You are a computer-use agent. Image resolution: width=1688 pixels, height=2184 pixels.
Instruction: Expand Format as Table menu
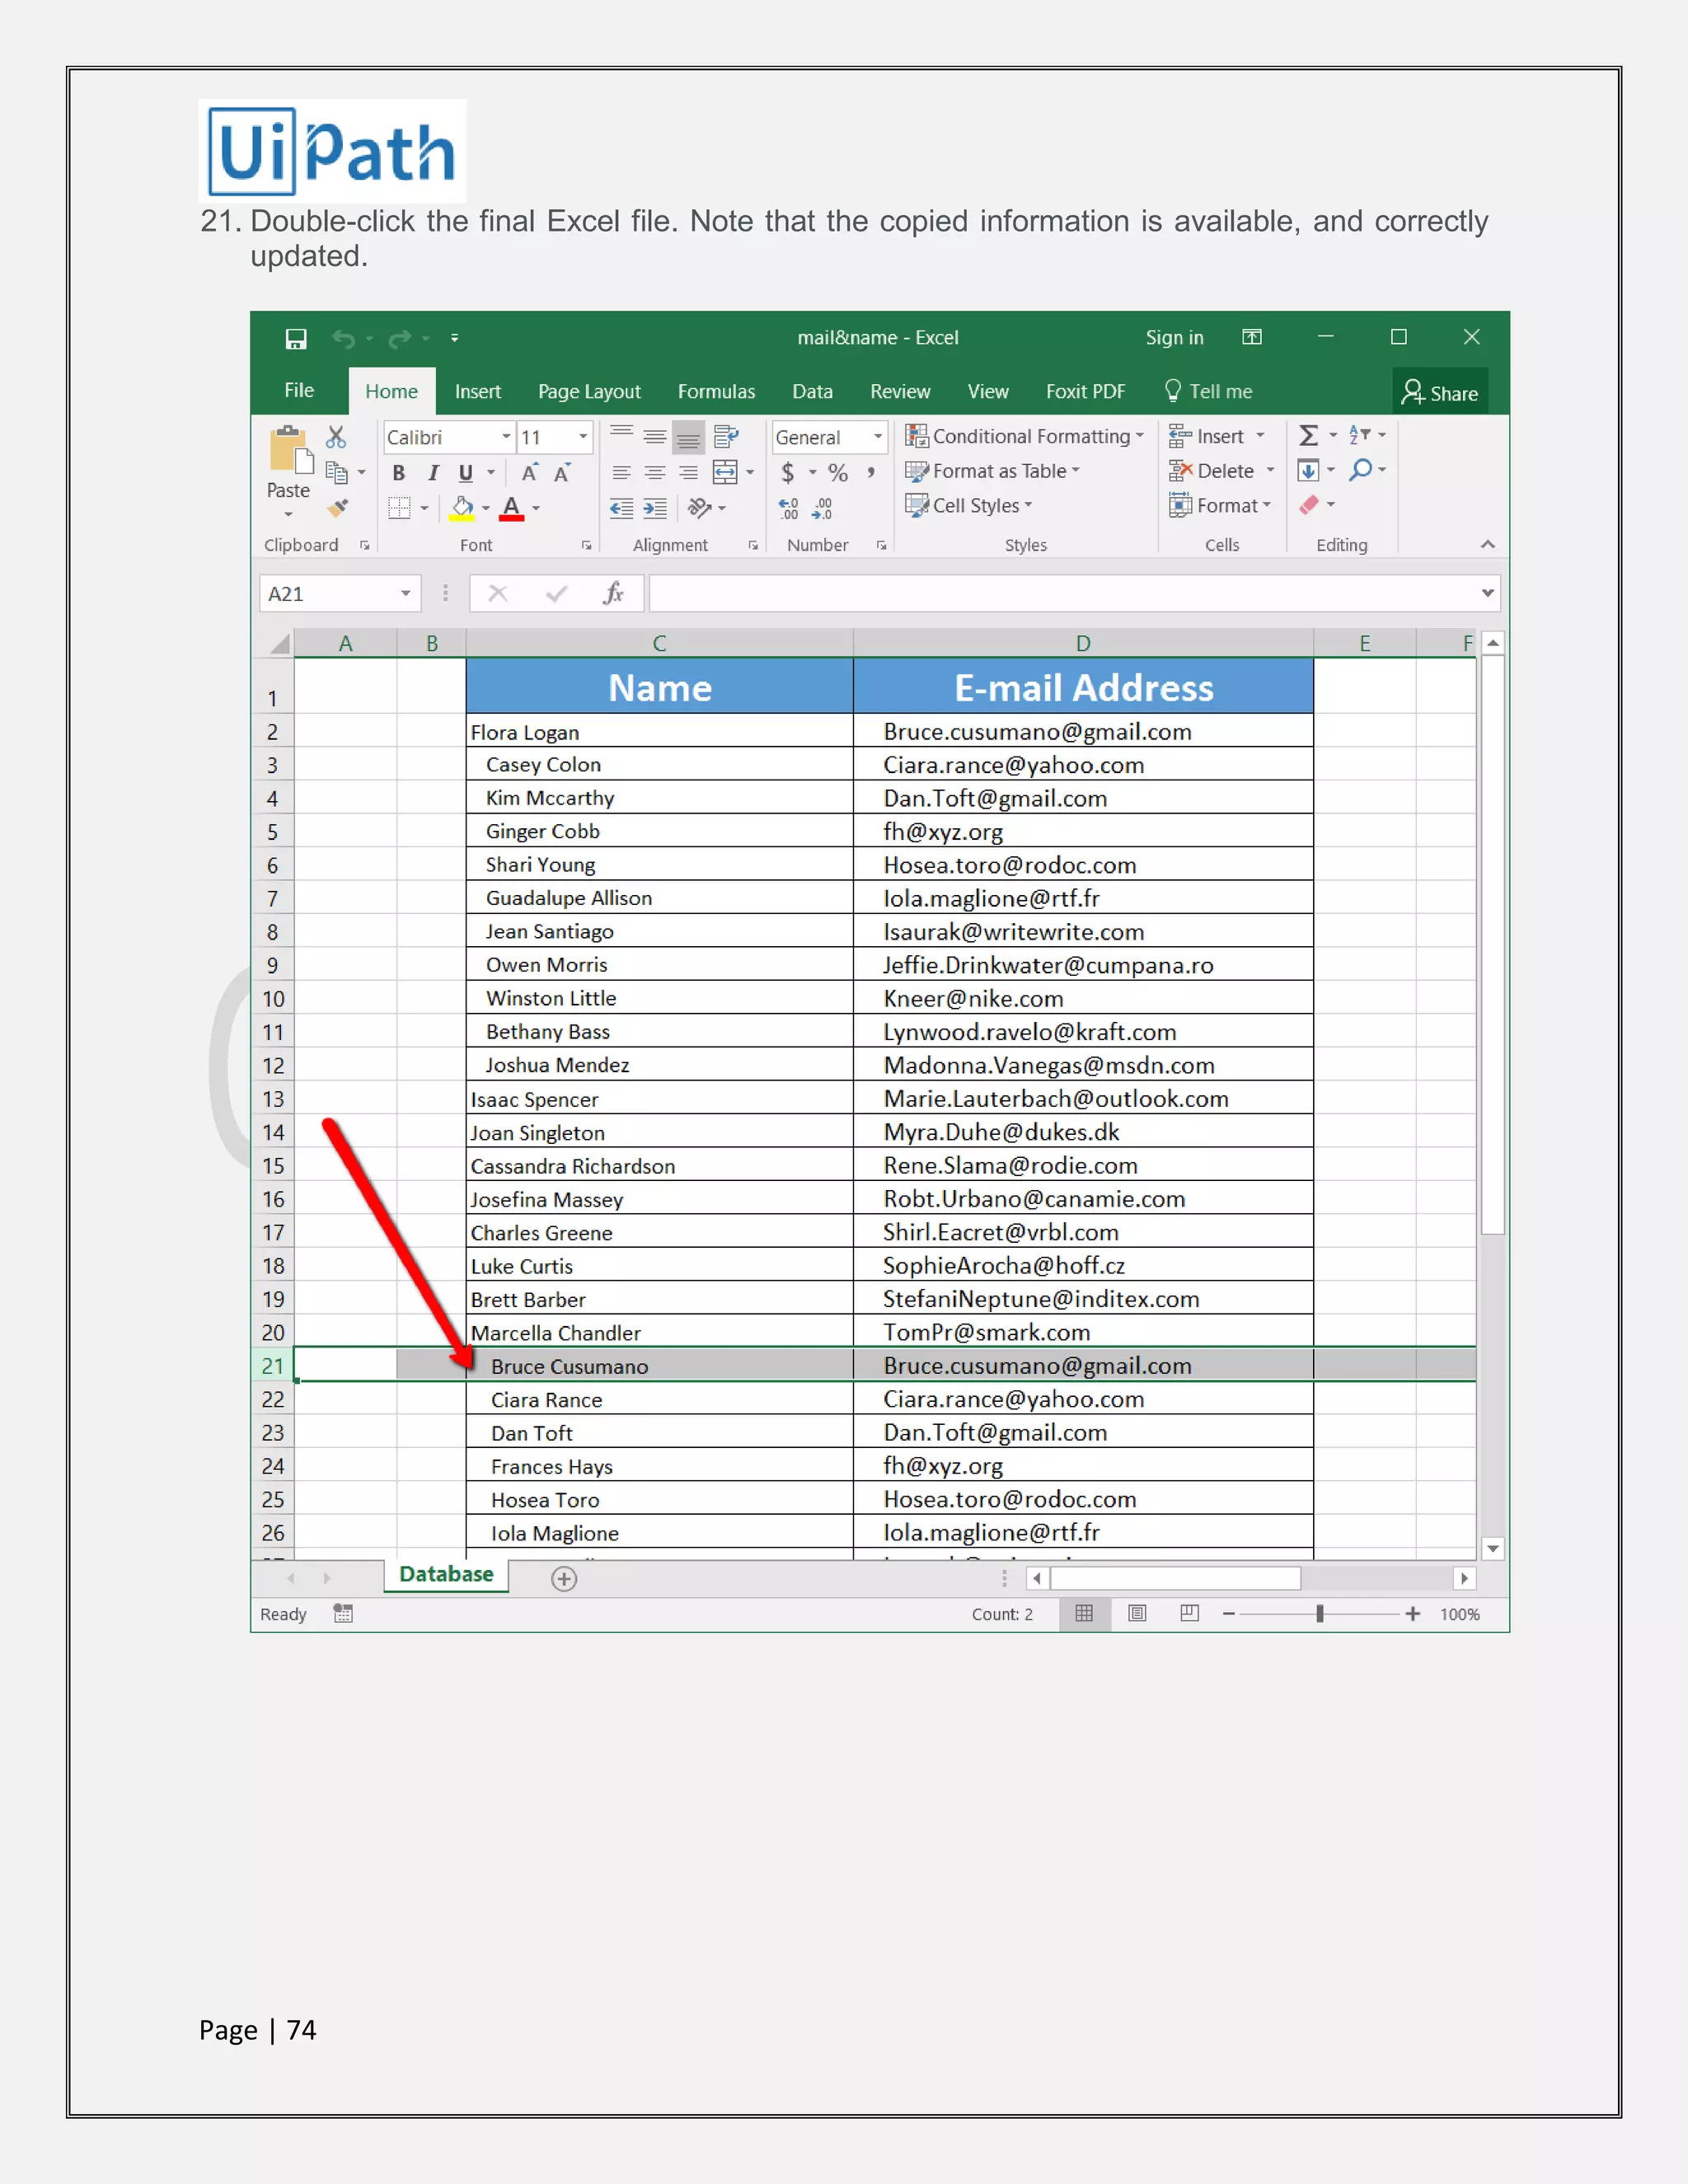[993, 471]
